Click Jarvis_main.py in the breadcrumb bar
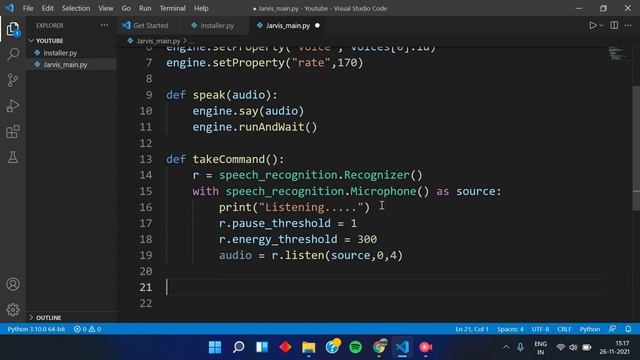 click(x=158, y=41)
